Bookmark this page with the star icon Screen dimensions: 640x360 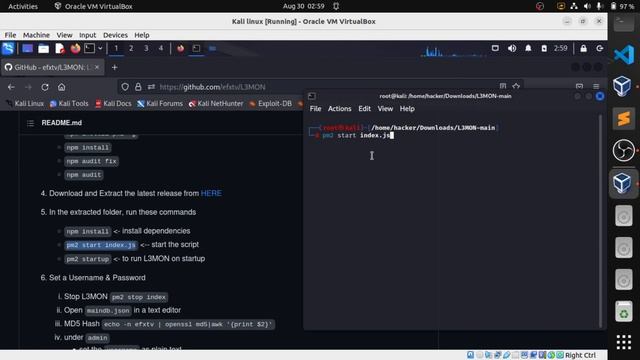coord(516,86)
